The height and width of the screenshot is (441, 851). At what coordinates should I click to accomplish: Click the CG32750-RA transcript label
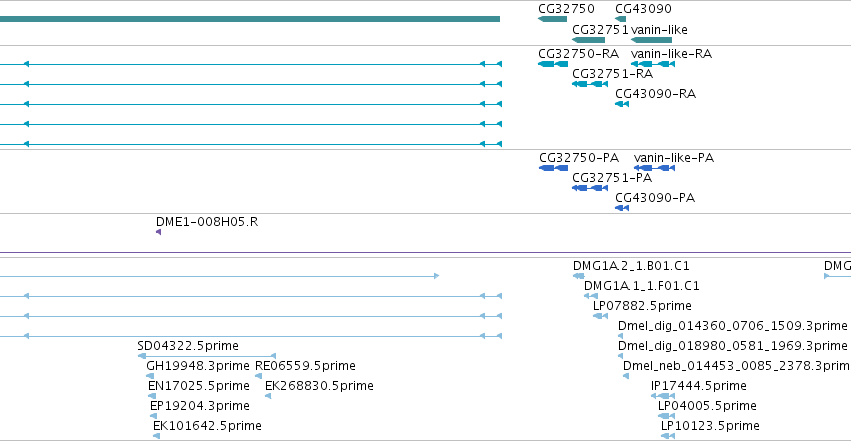click(579, 54)
